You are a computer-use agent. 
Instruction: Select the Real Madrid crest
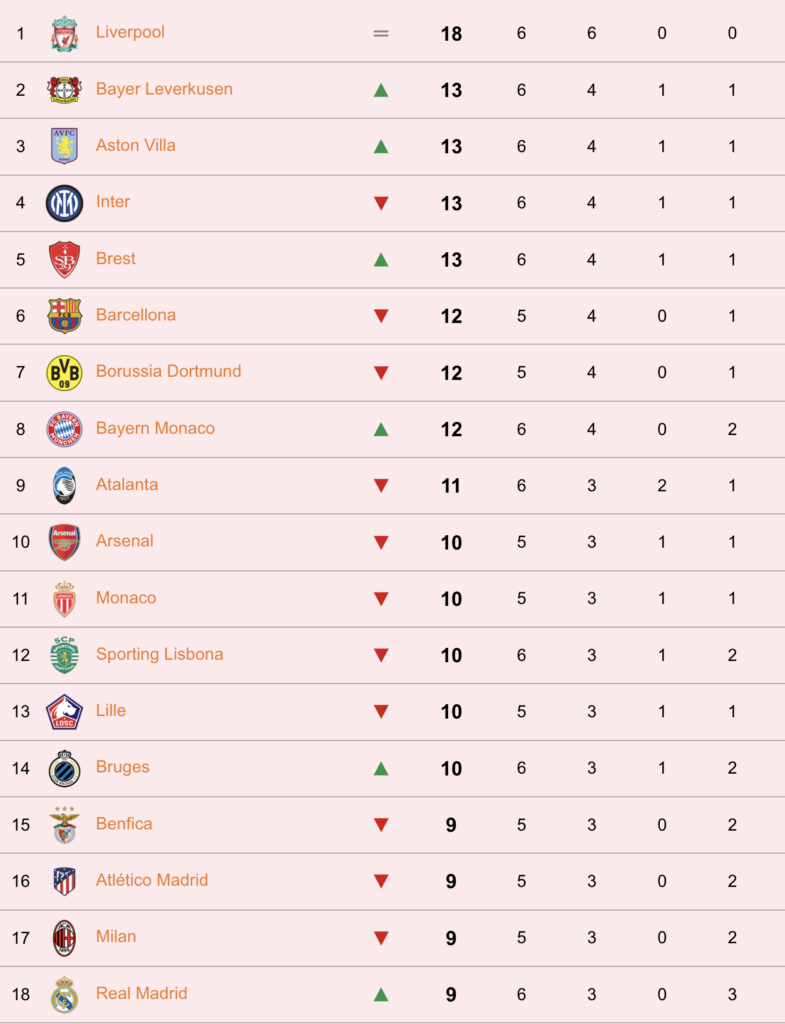pyautogui.click(x=65, y=995)
